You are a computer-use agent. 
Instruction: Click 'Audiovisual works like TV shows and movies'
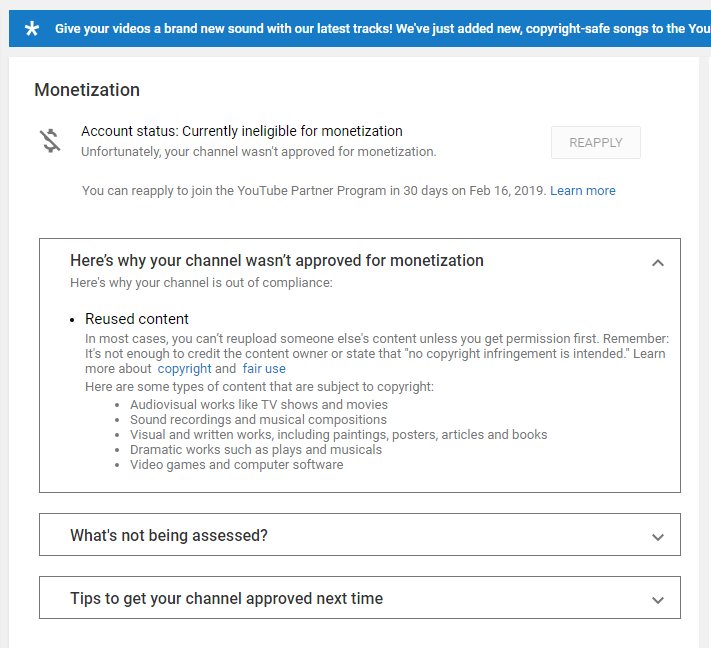point(259,404)
